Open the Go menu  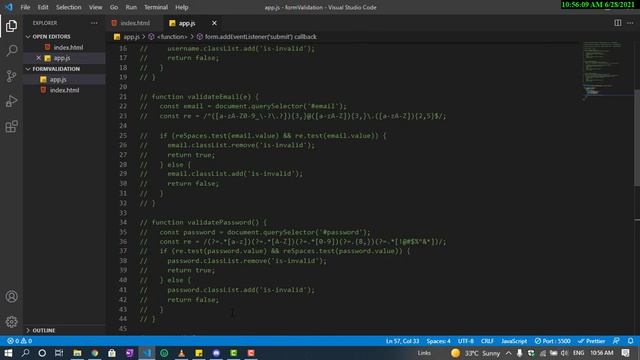114,7
